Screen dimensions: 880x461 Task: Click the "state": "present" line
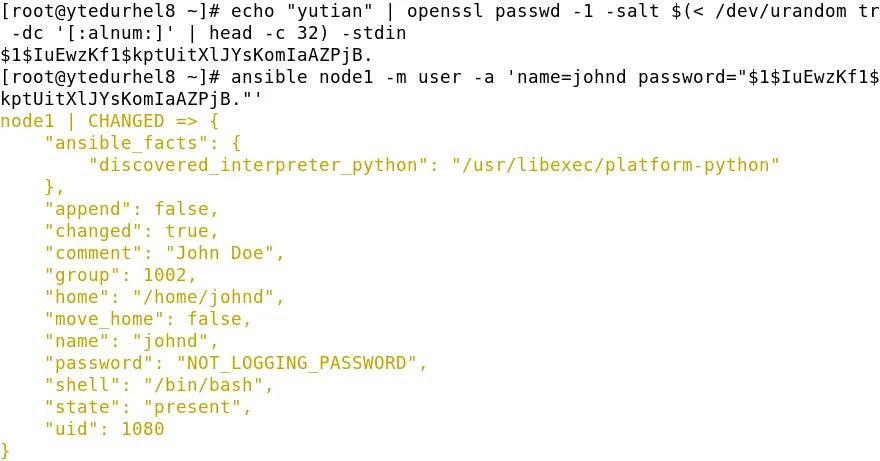148,407
